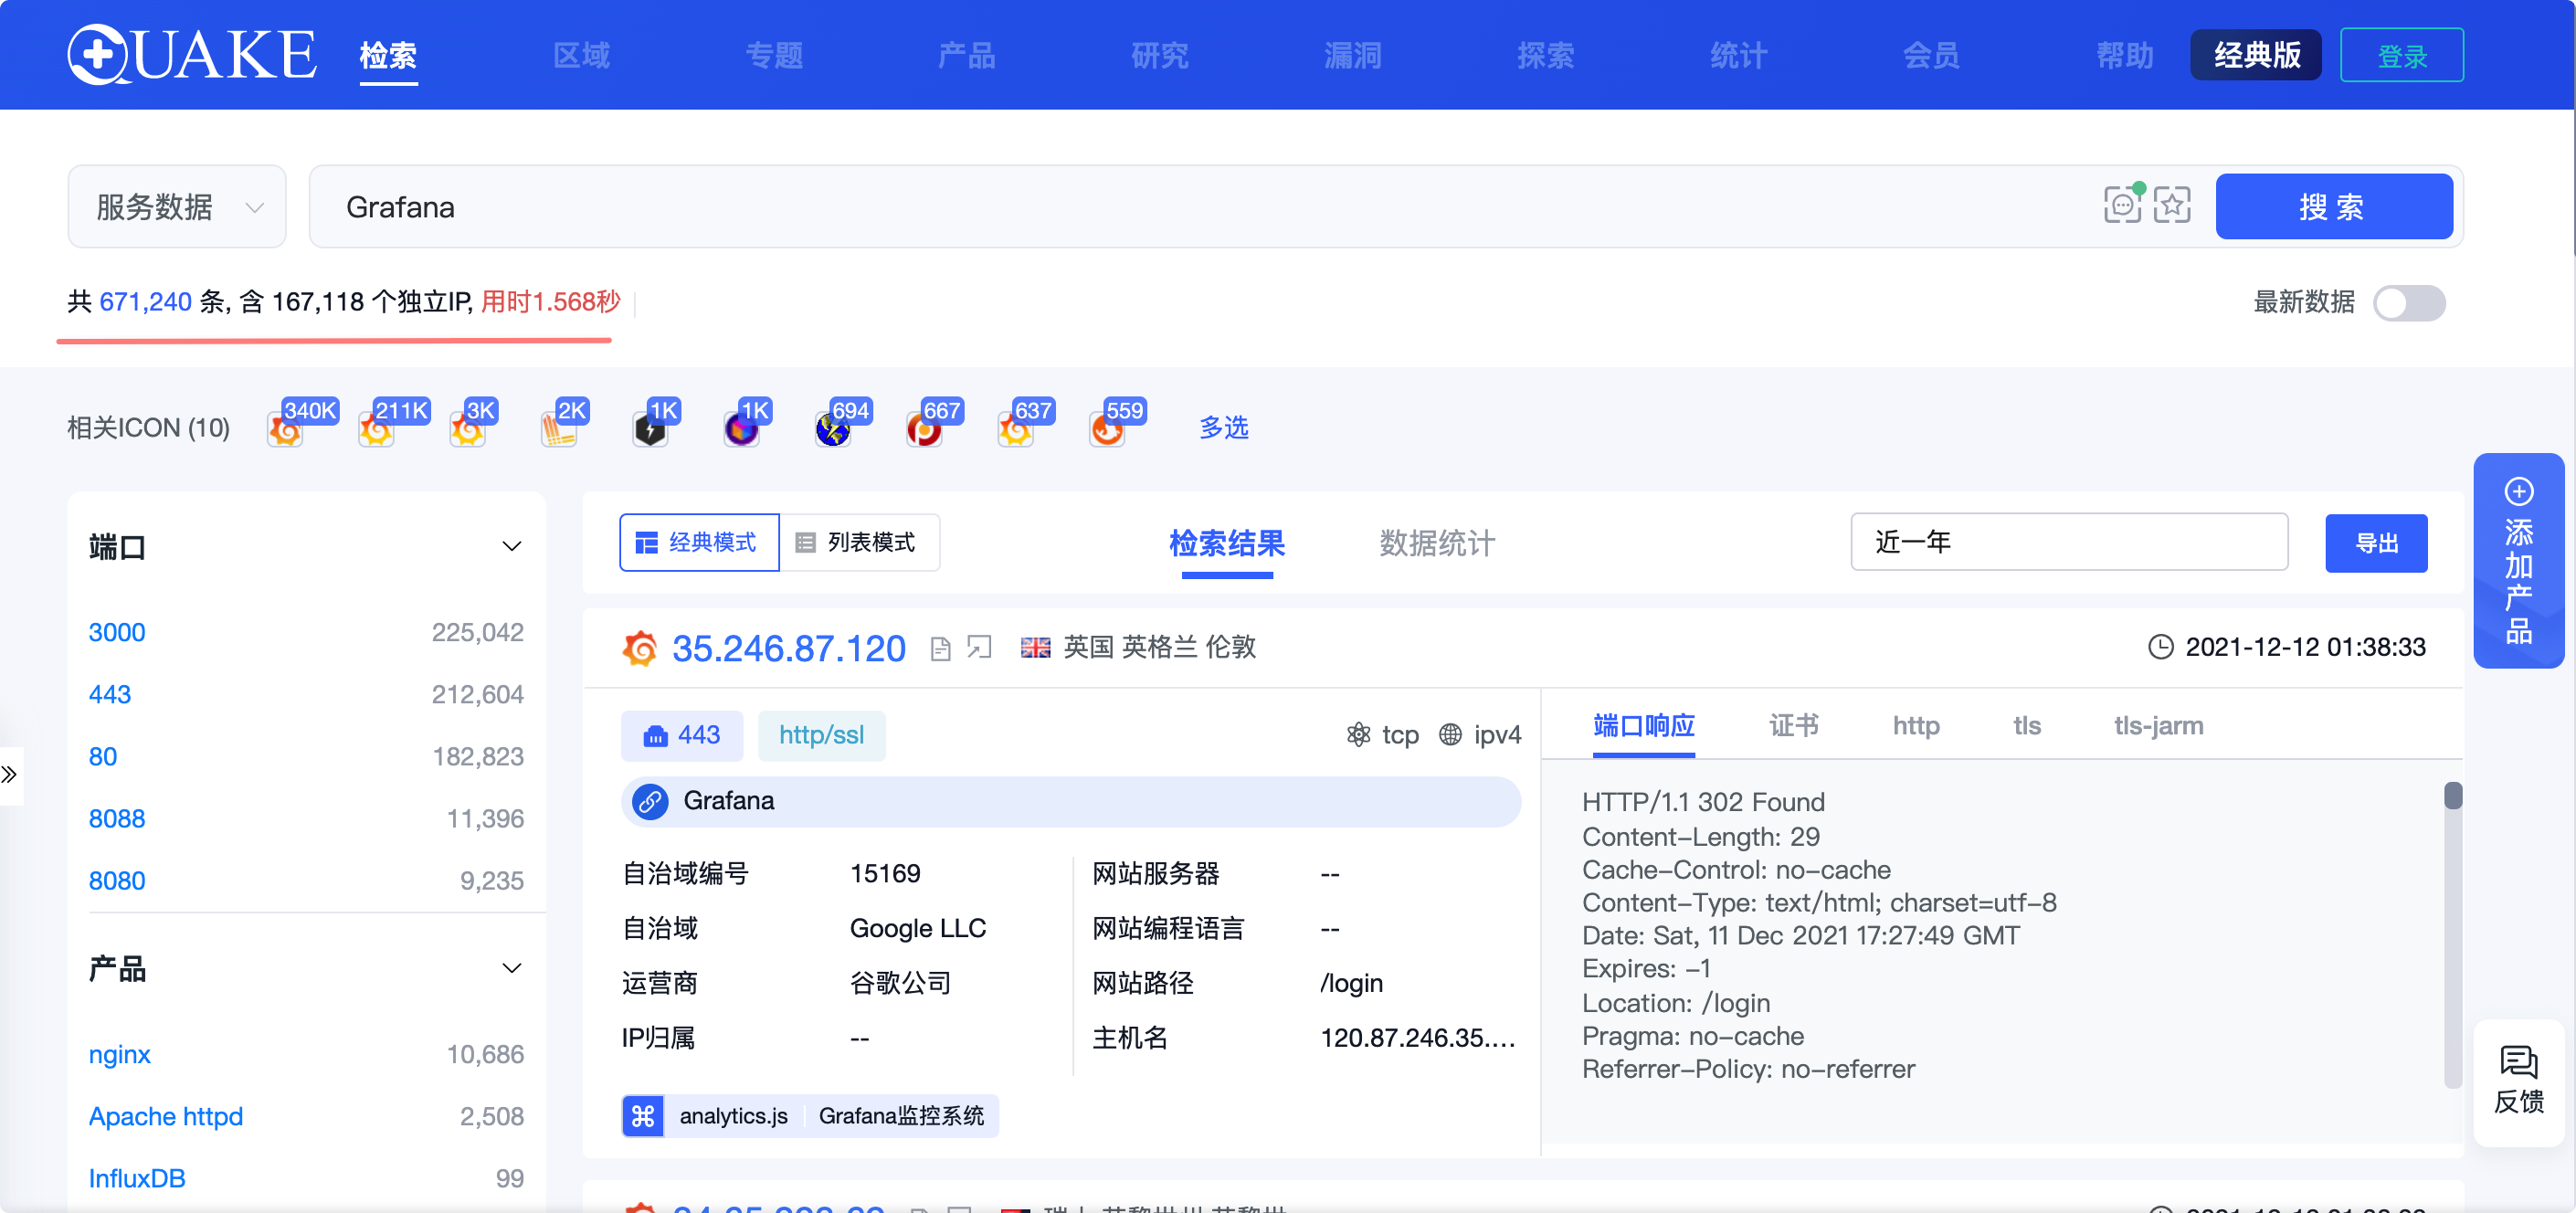2576x1213 pixels.
Task: Open the 帮助 nav menu
Action: click(x=2124, y=55)
